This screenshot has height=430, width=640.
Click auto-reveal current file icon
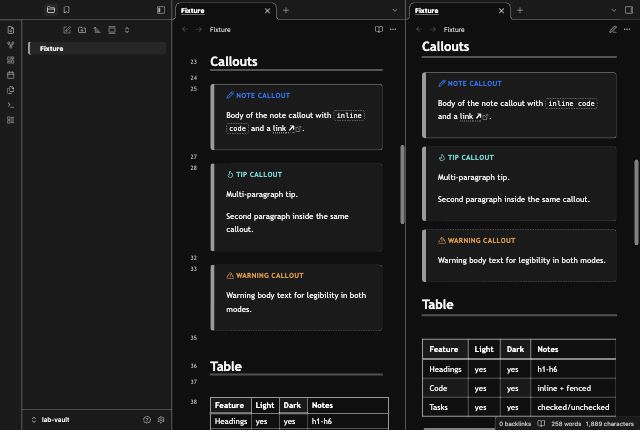tap(112, 30)
